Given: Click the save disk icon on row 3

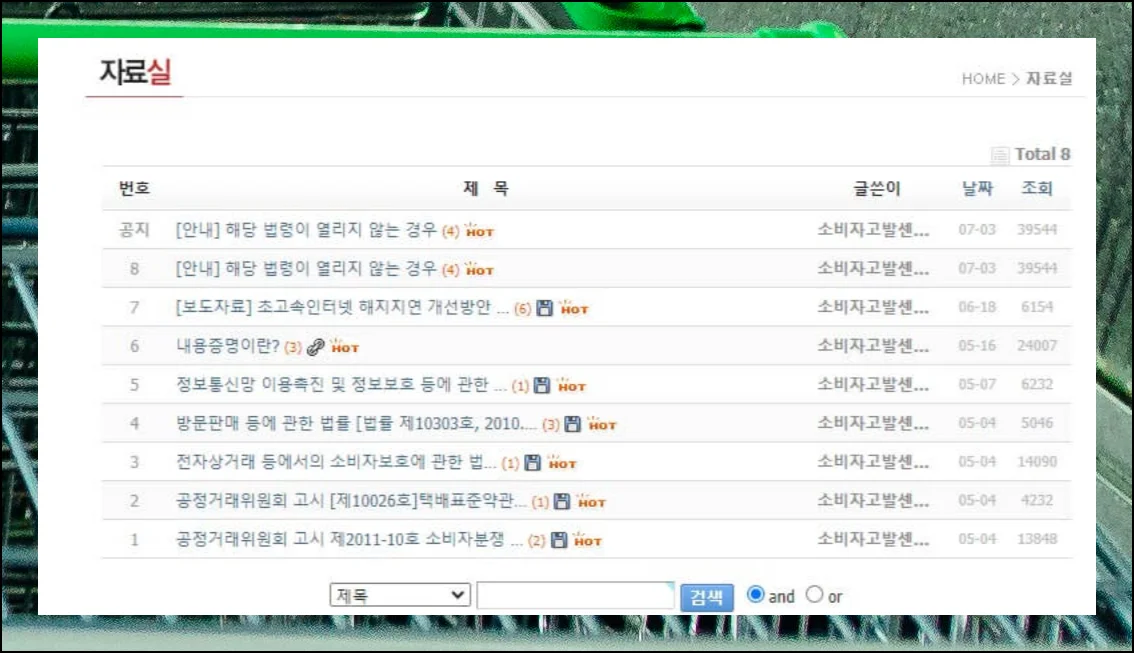Looking at the screenshot, I should click(x=532, y=463).
